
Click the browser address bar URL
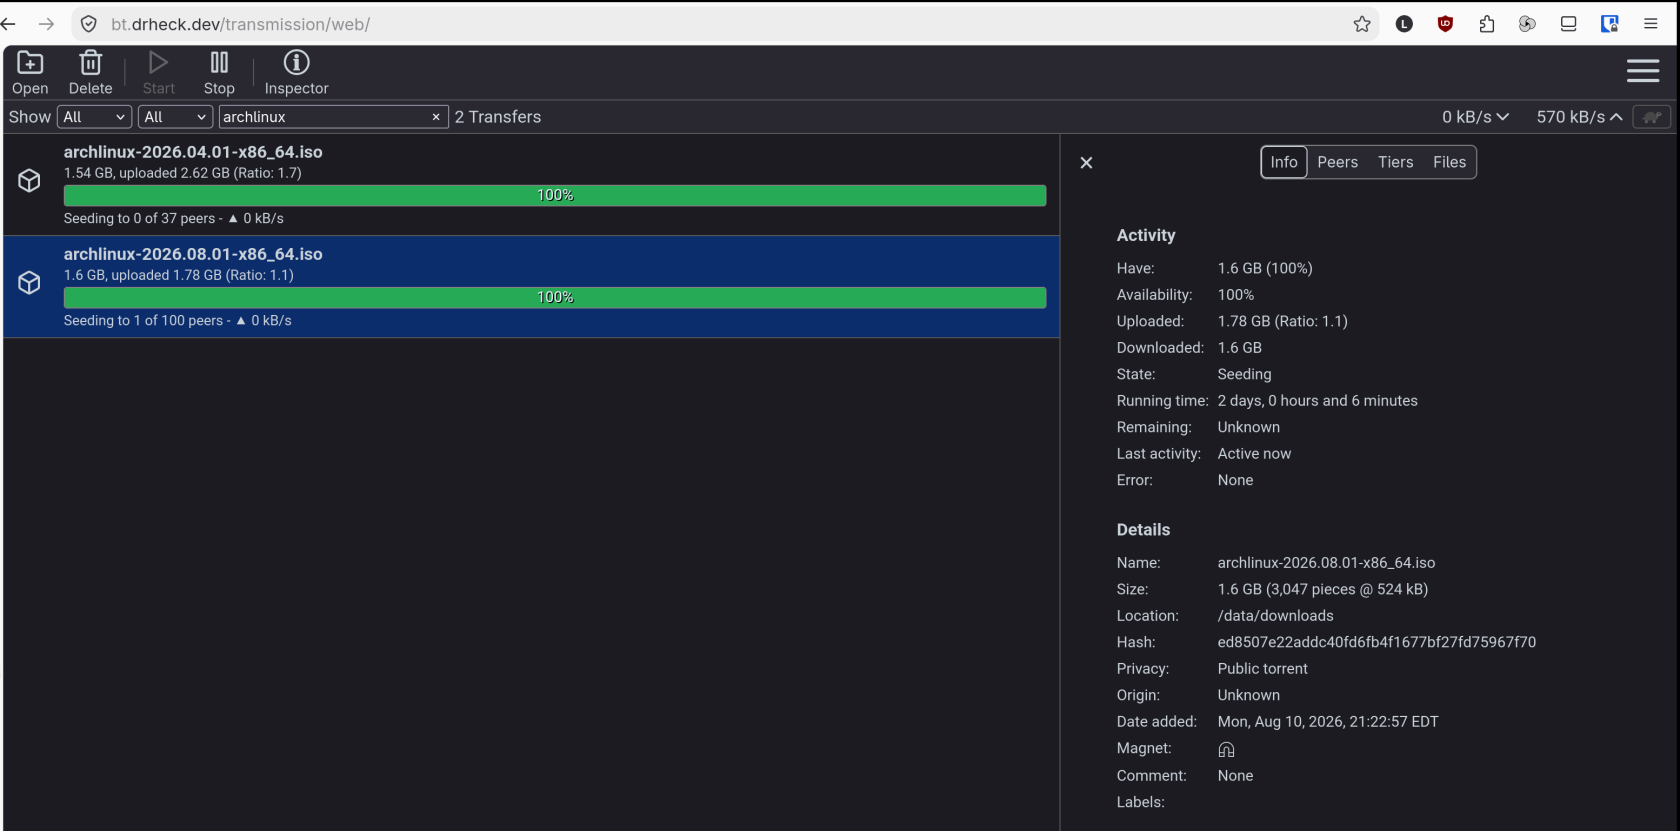pos(240,24)
